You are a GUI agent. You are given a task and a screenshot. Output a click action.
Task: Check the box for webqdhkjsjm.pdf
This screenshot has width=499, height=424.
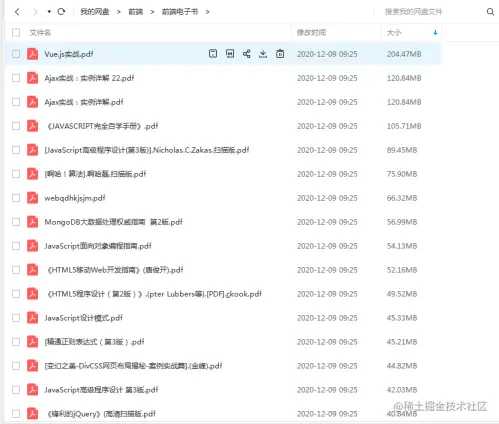(16, 198)
